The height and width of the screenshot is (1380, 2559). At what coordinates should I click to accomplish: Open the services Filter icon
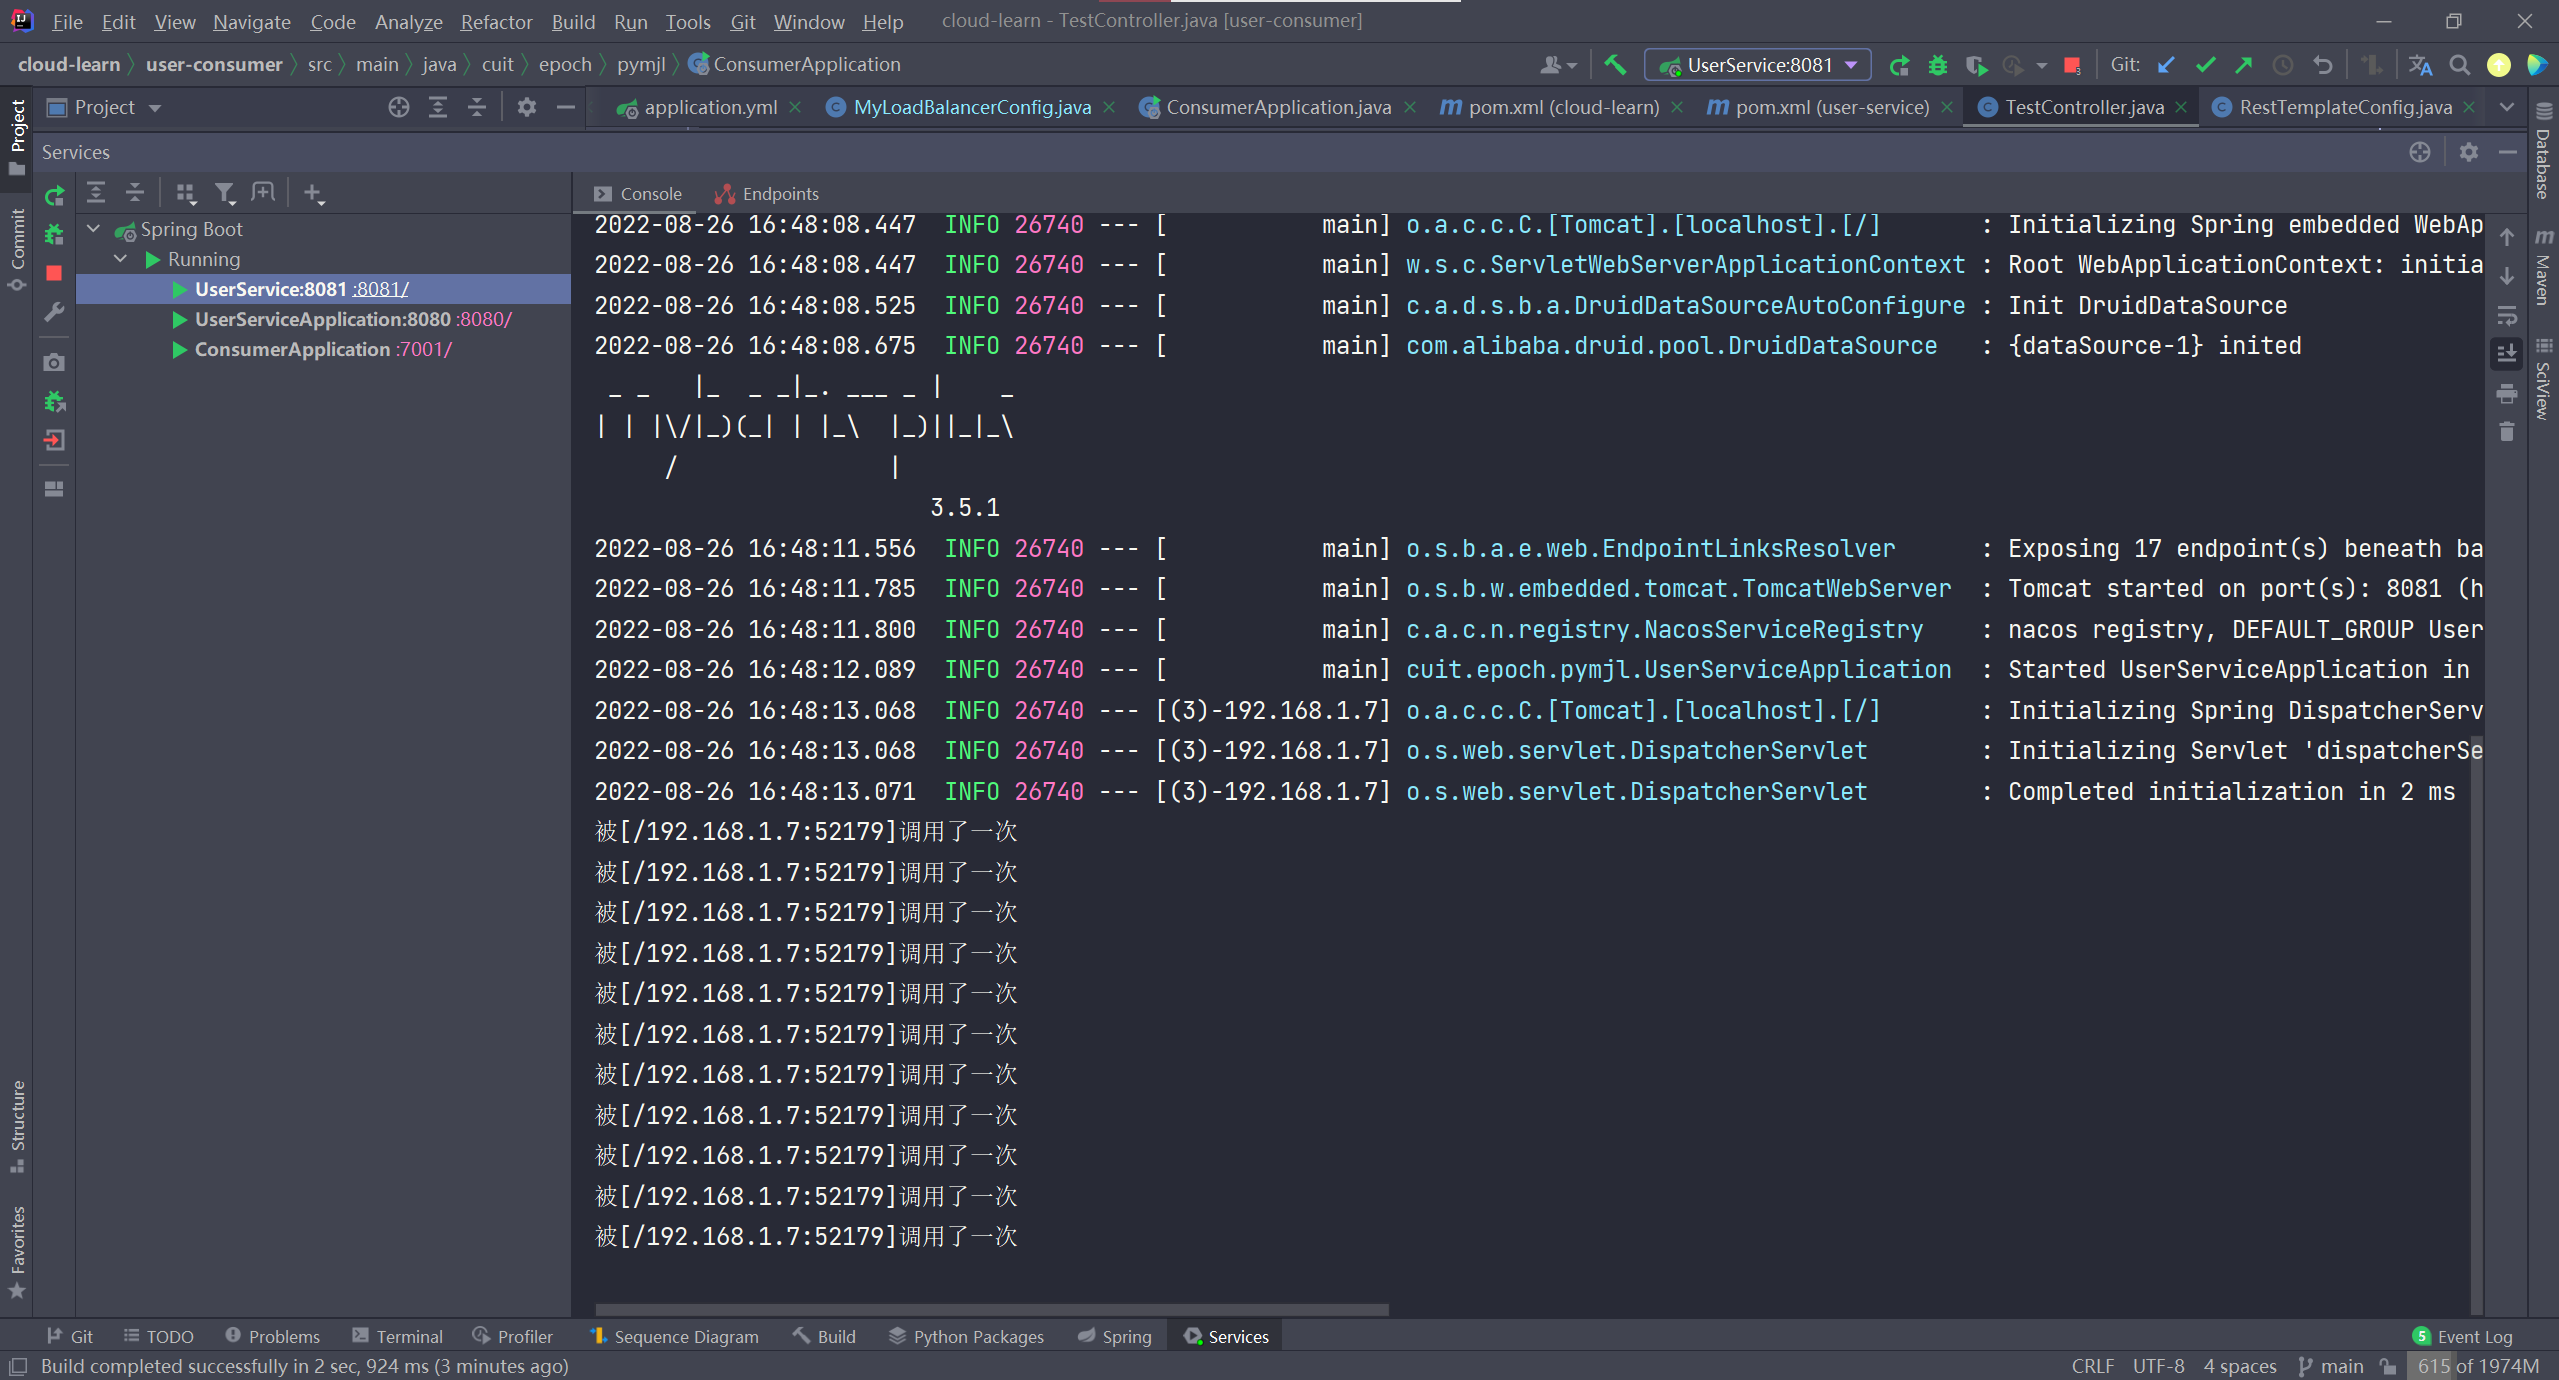point(225,193)
